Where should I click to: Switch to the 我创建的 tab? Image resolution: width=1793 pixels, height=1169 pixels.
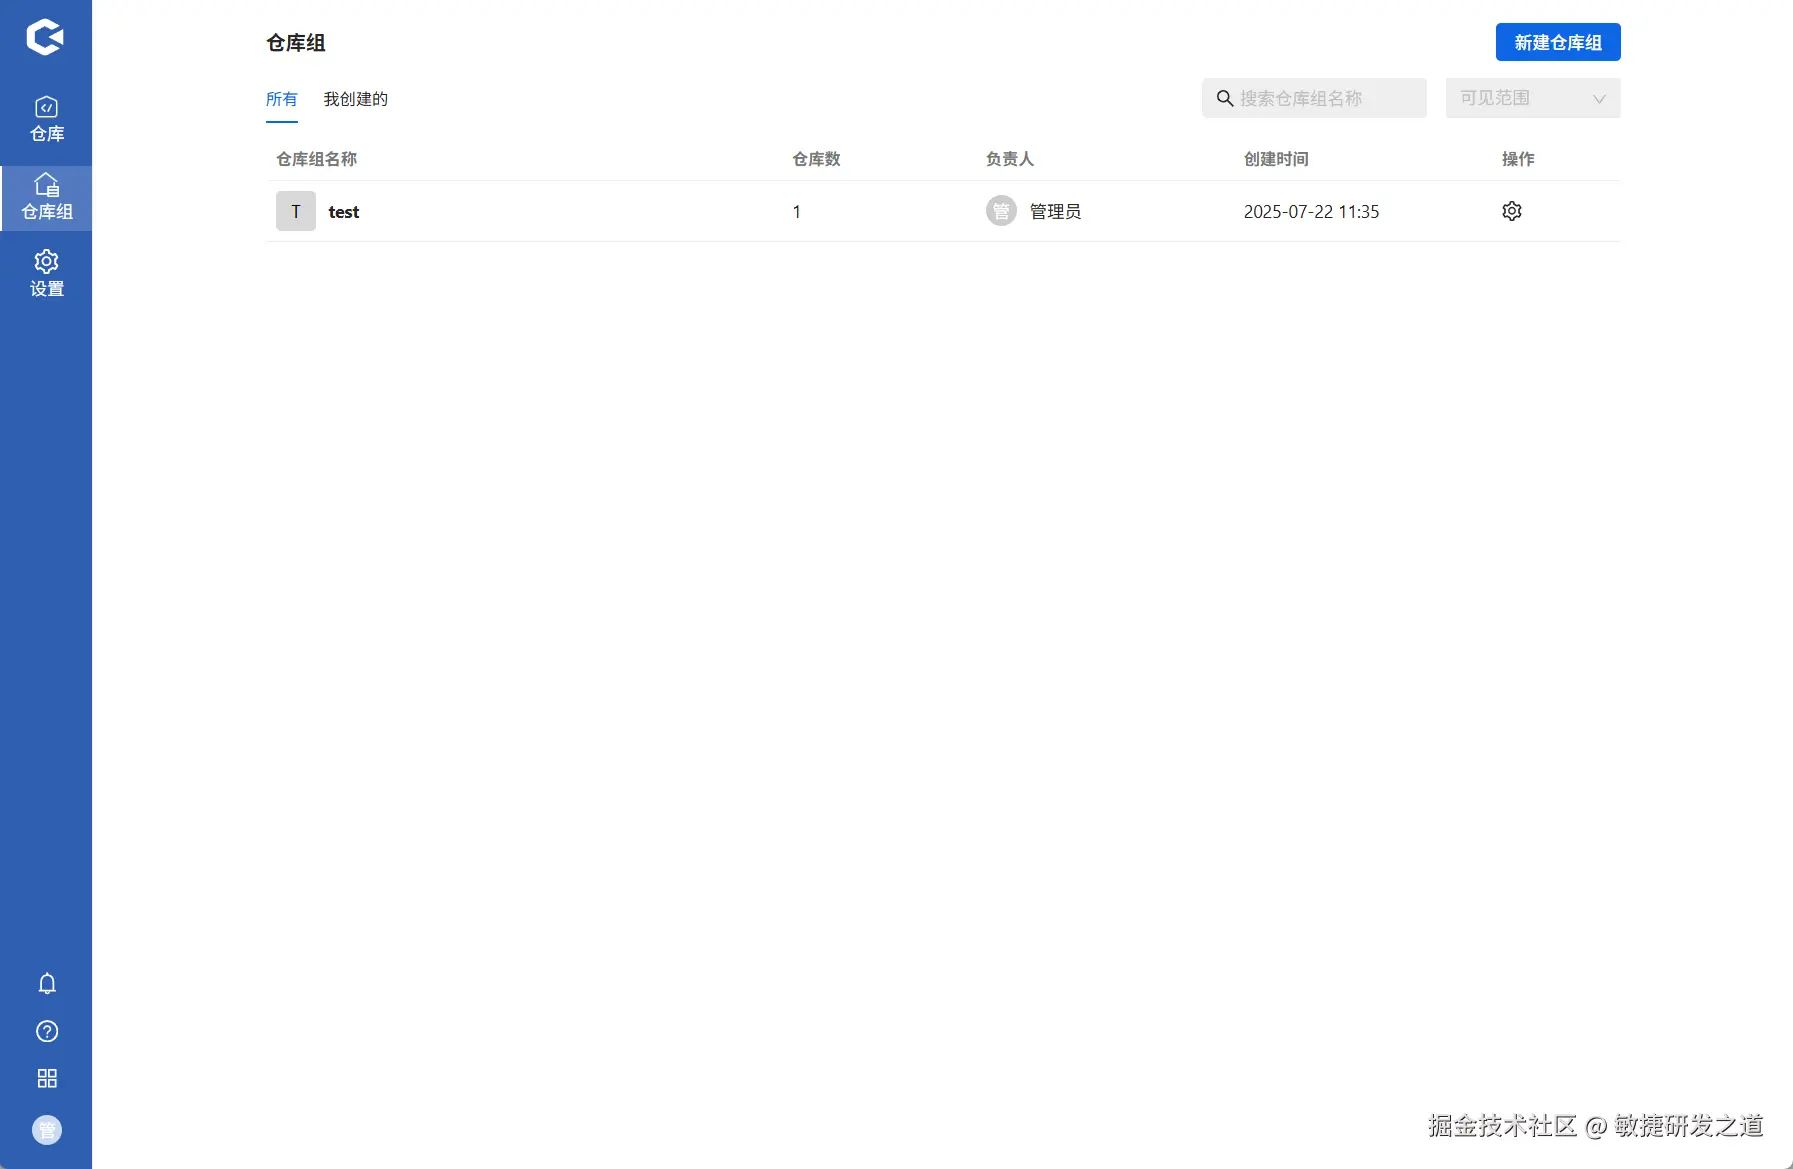point(356,99)
